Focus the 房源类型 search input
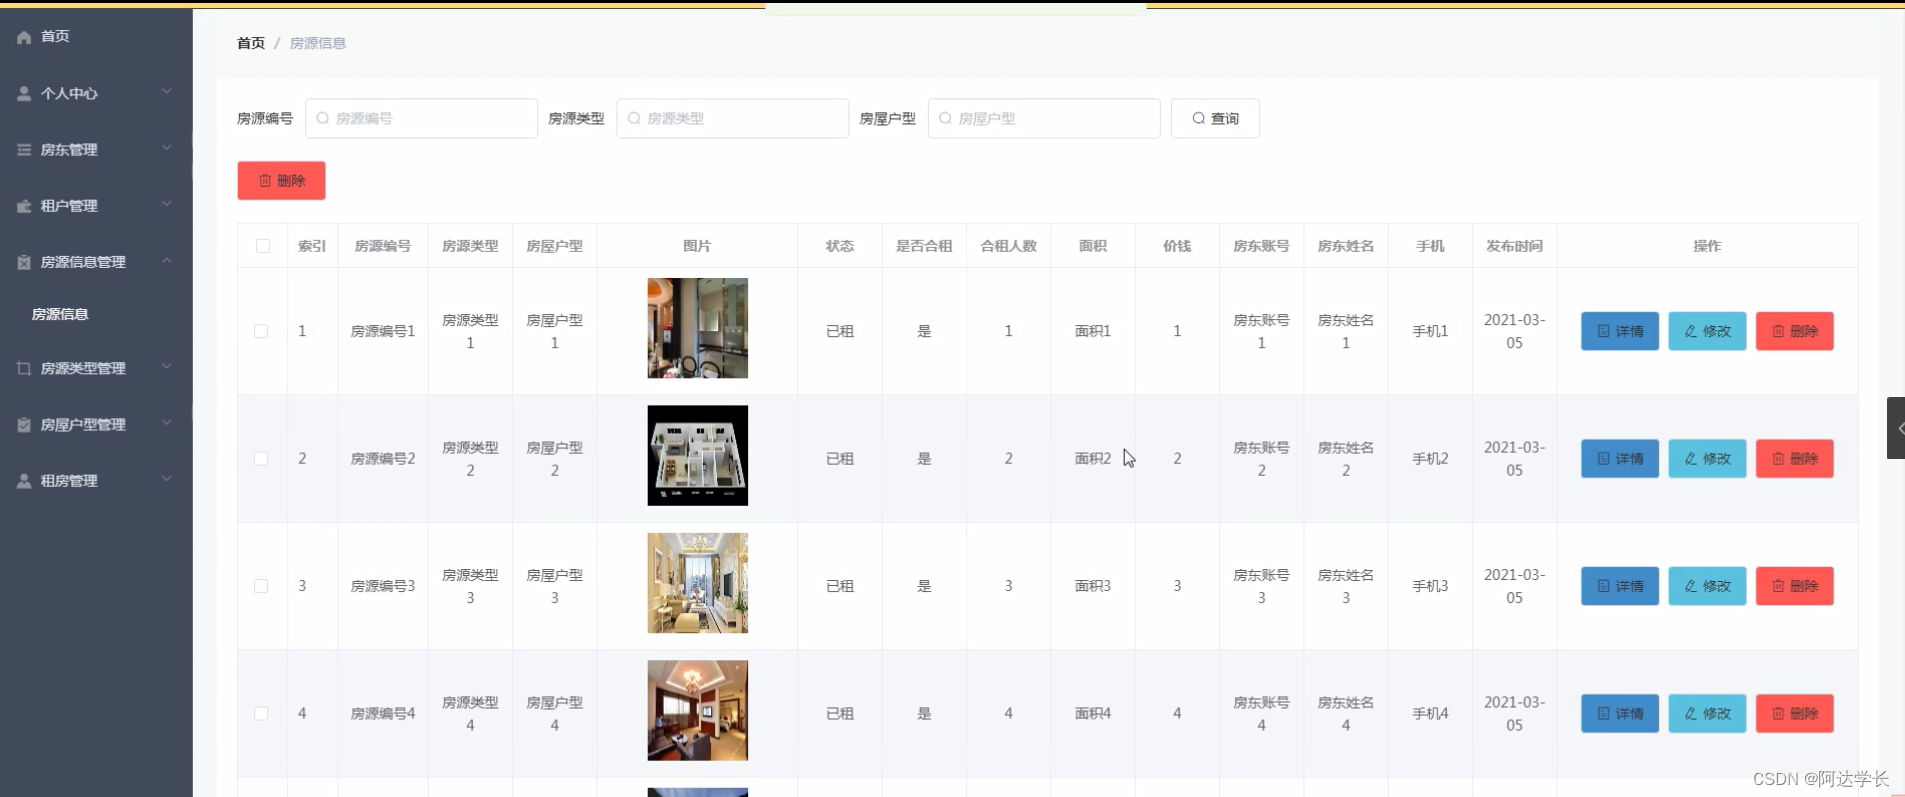 click(x=733, y=118)
